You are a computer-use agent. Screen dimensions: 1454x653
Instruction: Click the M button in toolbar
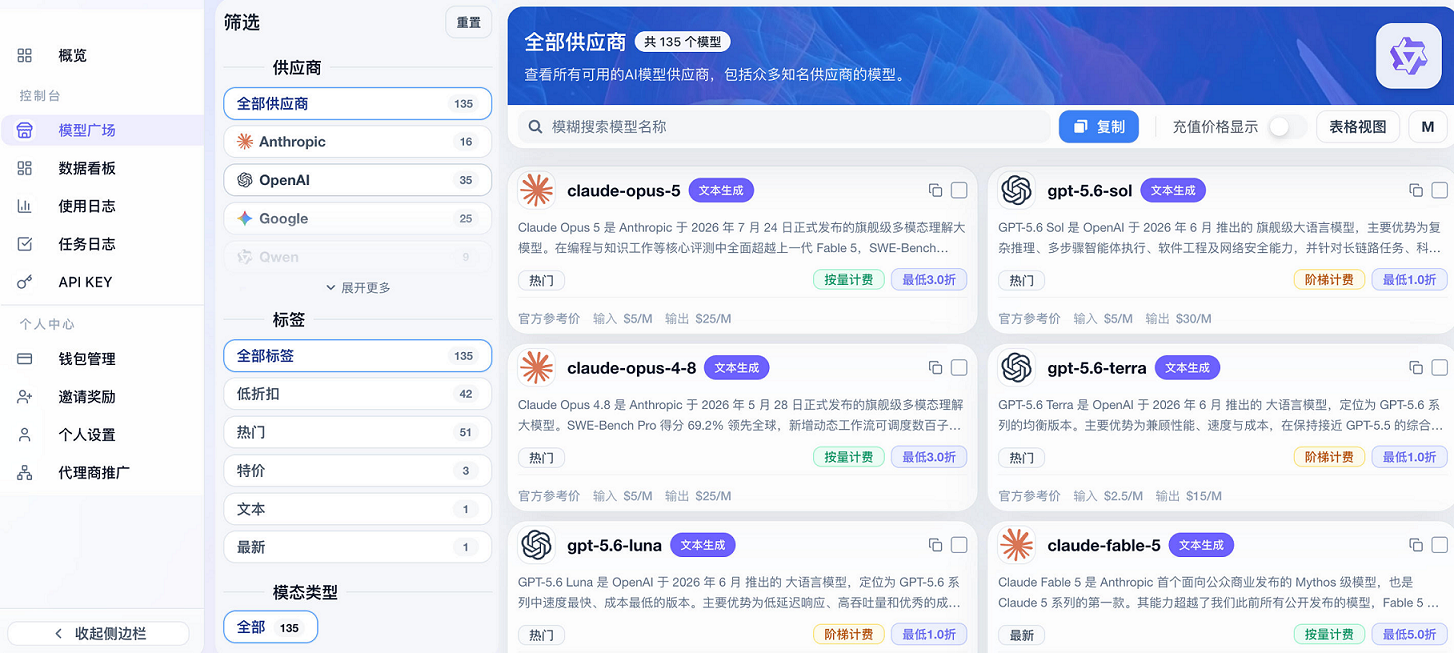click(x=1428, y=127)
